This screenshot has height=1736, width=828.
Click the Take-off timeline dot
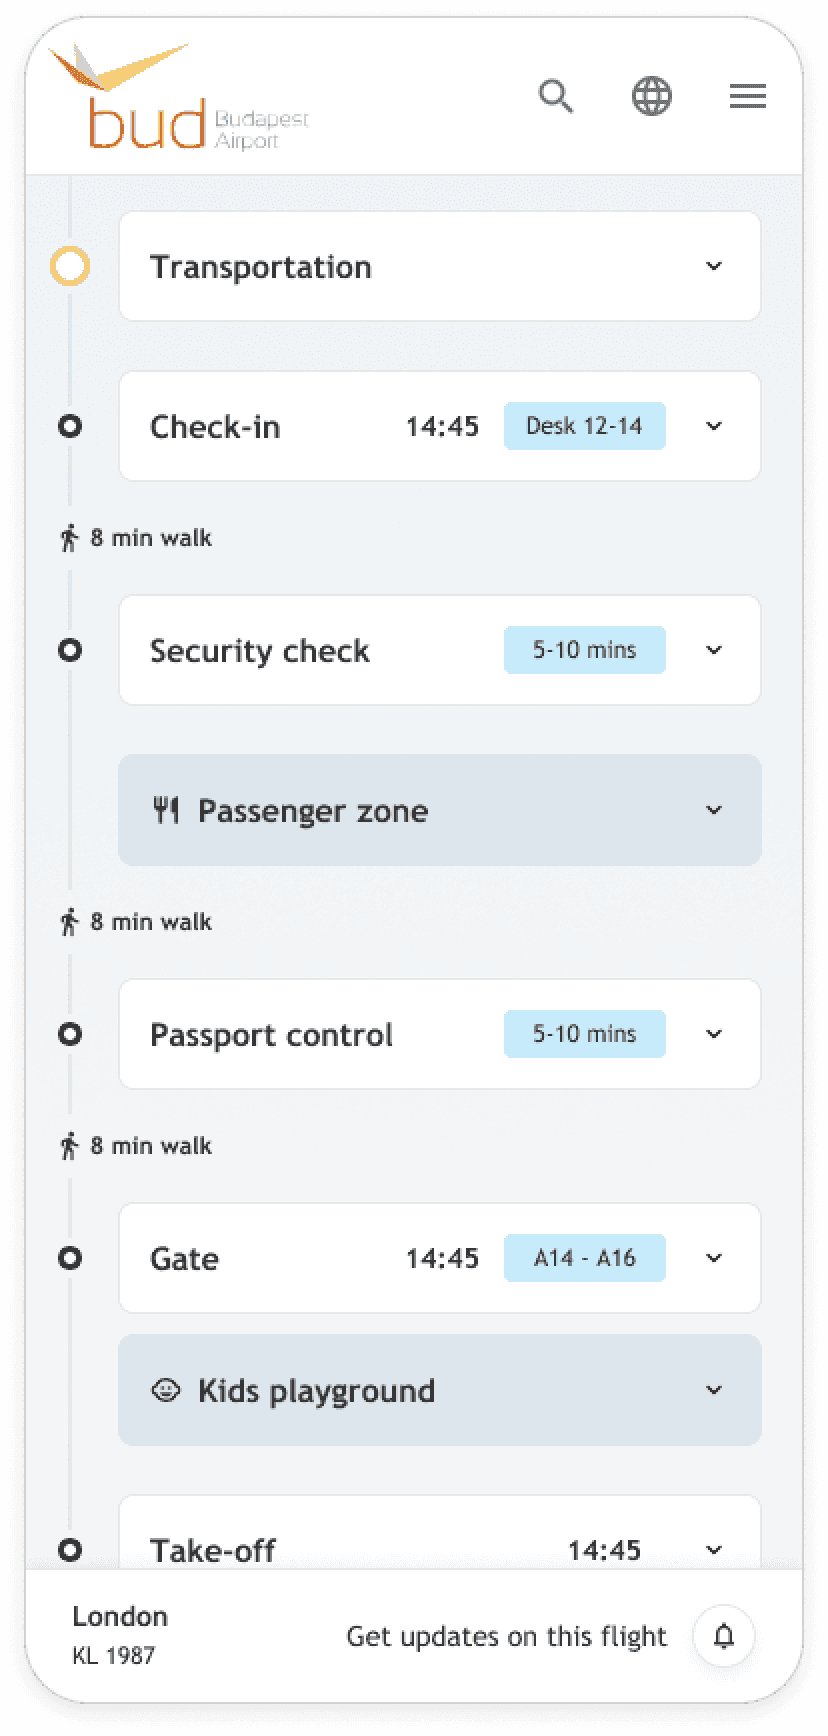pos(70,1550)
